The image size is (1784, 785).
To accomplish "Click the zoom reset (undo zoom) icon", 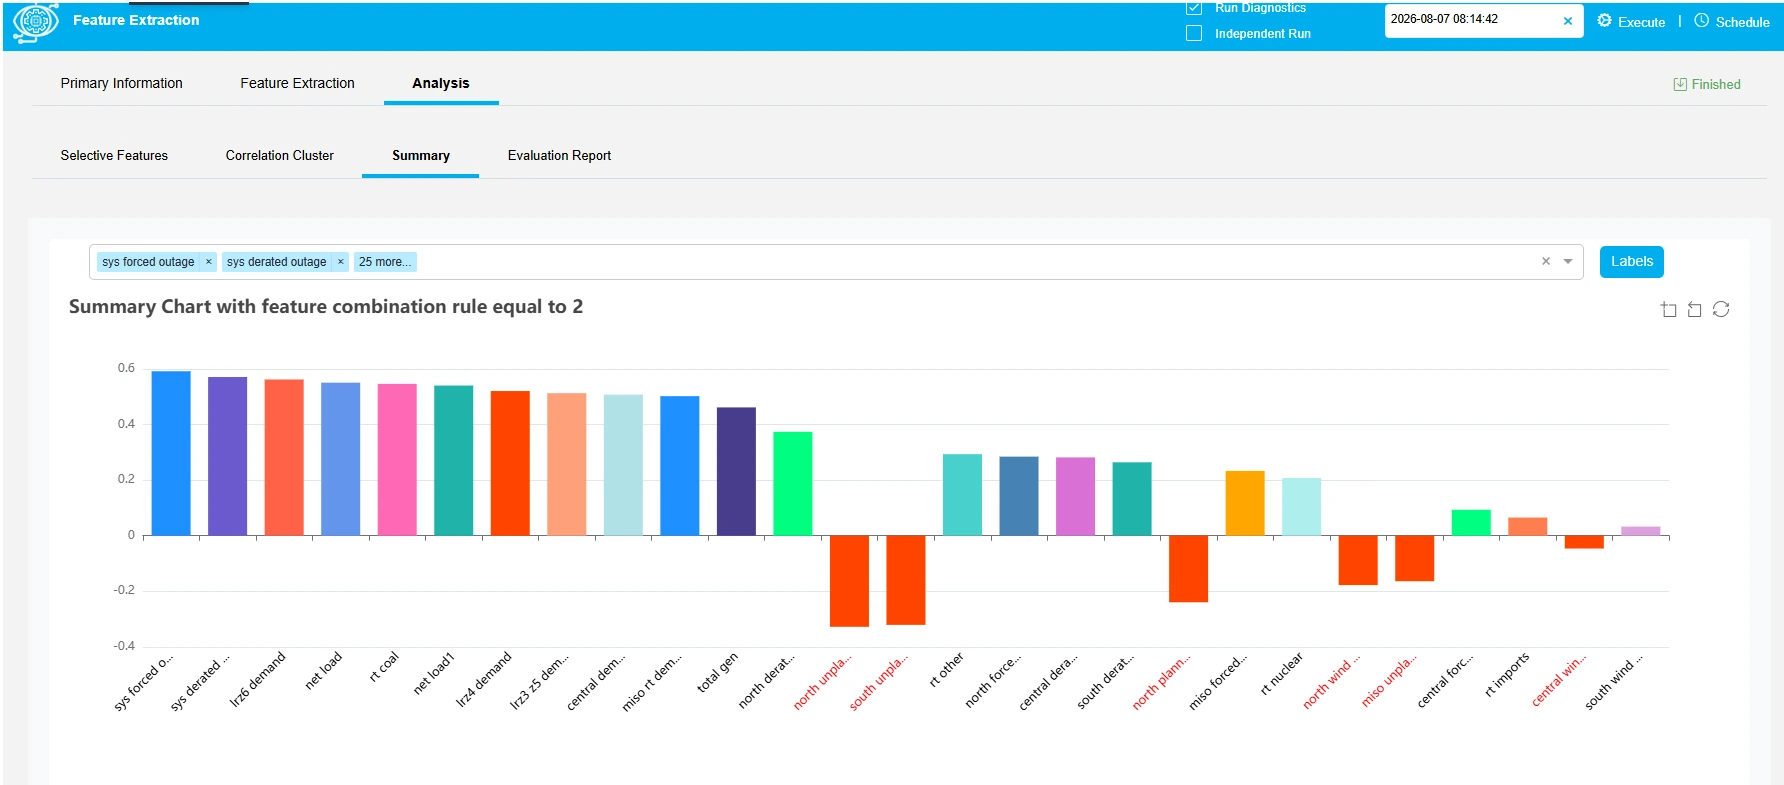I will pyautogui.click(x=1694, y=309).
